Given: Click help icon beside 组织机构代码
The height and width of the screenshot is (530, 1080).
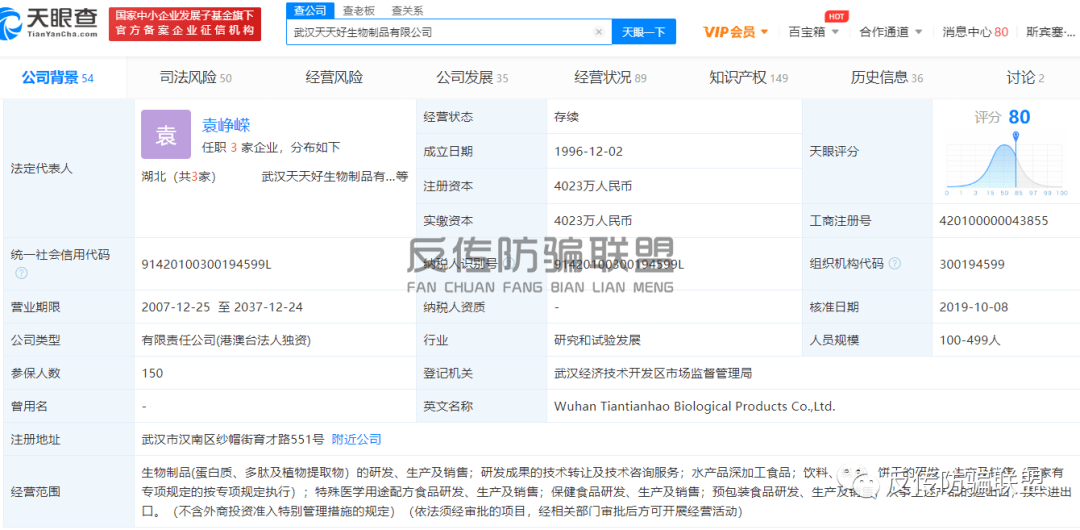Looking at the screenshot, I should tap(895, 264).
